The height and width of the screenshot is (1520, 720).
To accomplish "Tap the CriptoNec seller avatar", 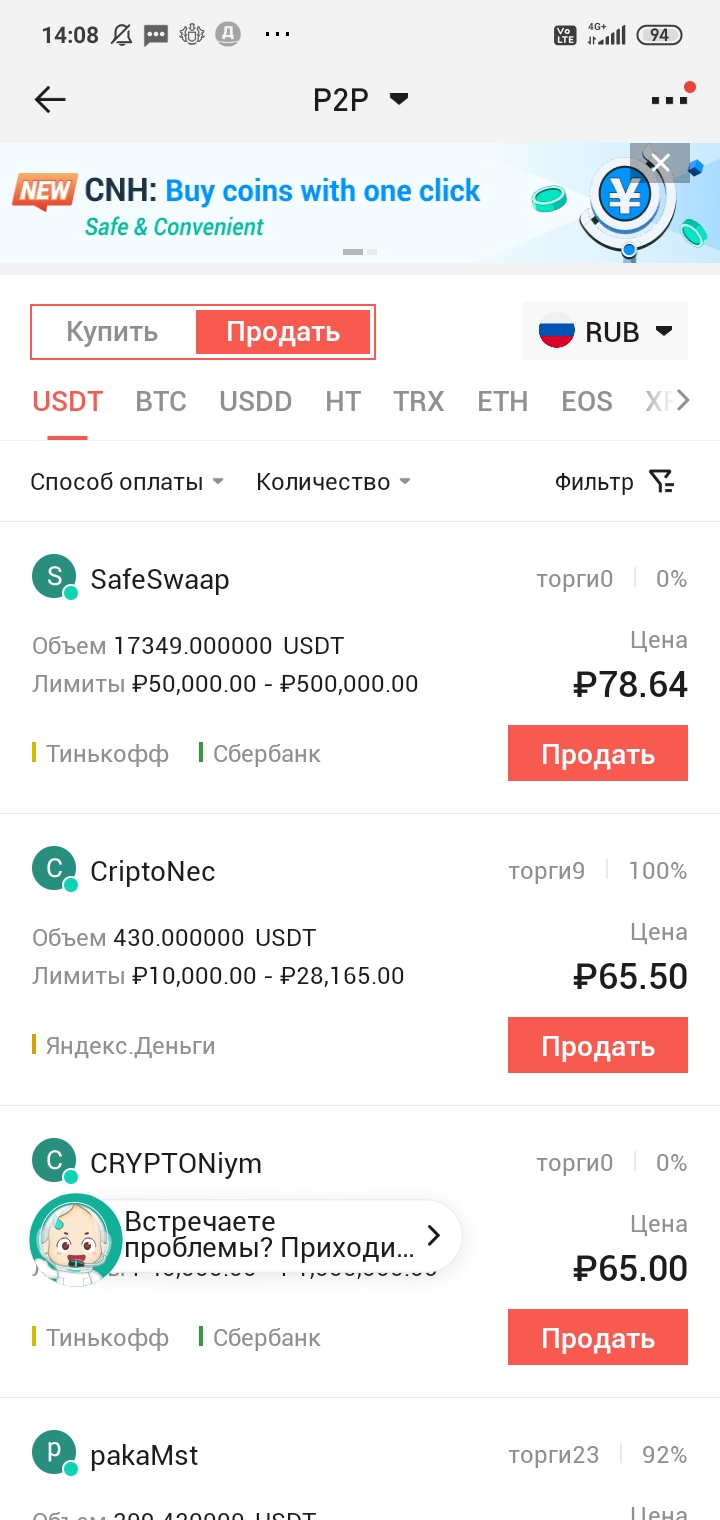I will [x=54, y=870].
